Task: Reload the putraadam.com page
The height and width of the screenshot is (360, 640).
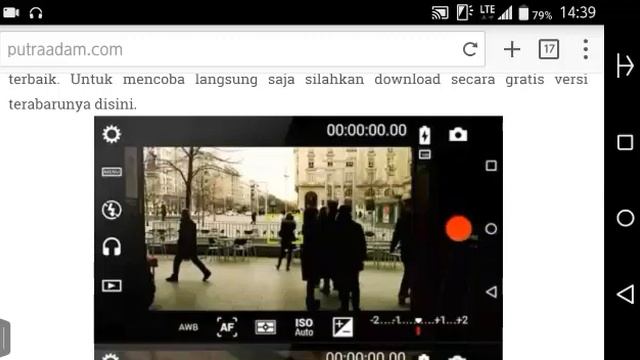Action: pyautogui.click(x=470, y=49)
